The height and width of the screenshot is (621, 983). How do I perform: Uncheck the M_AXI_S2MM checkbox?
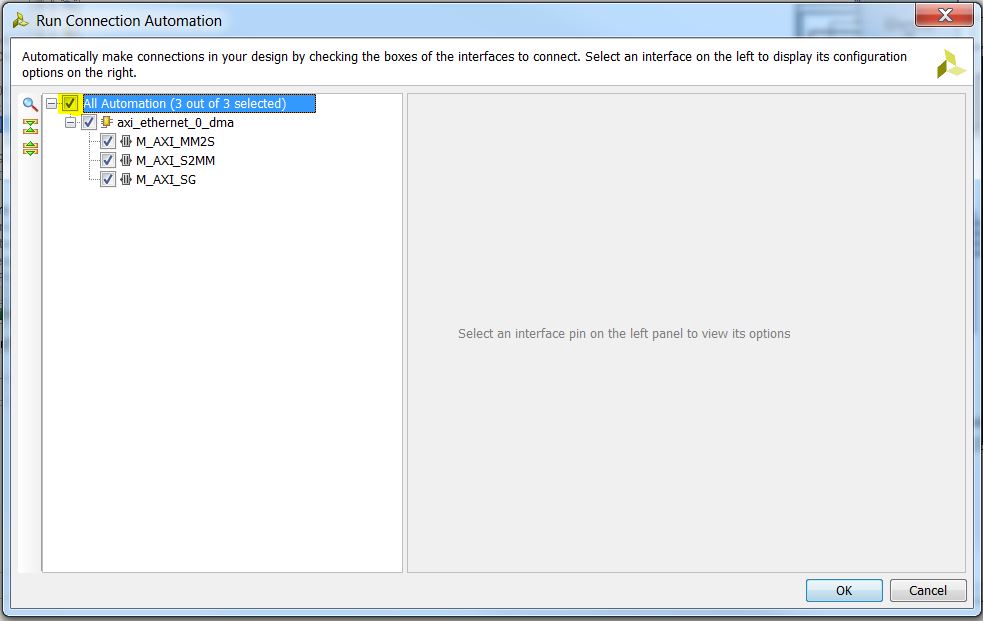108,160
